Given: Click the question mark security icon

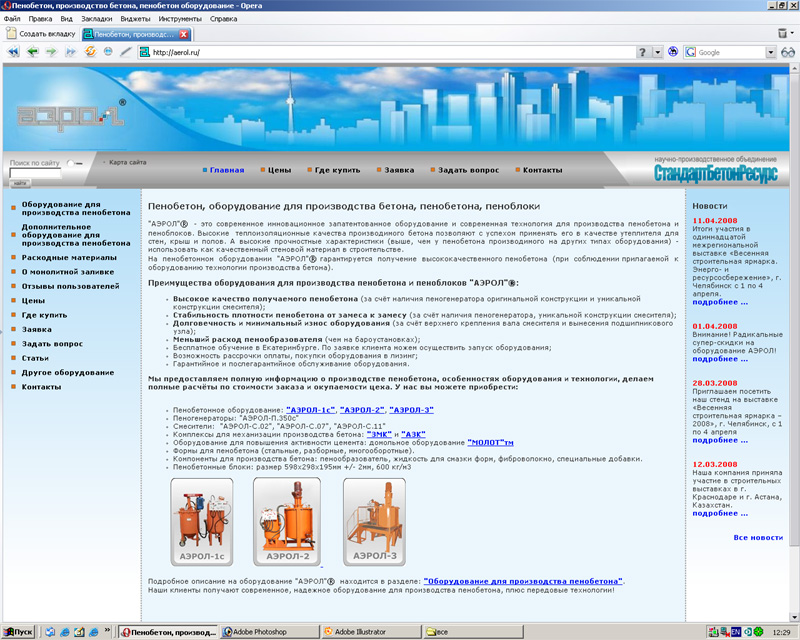Looking at the screenshot, I should (x=642, y=52).
